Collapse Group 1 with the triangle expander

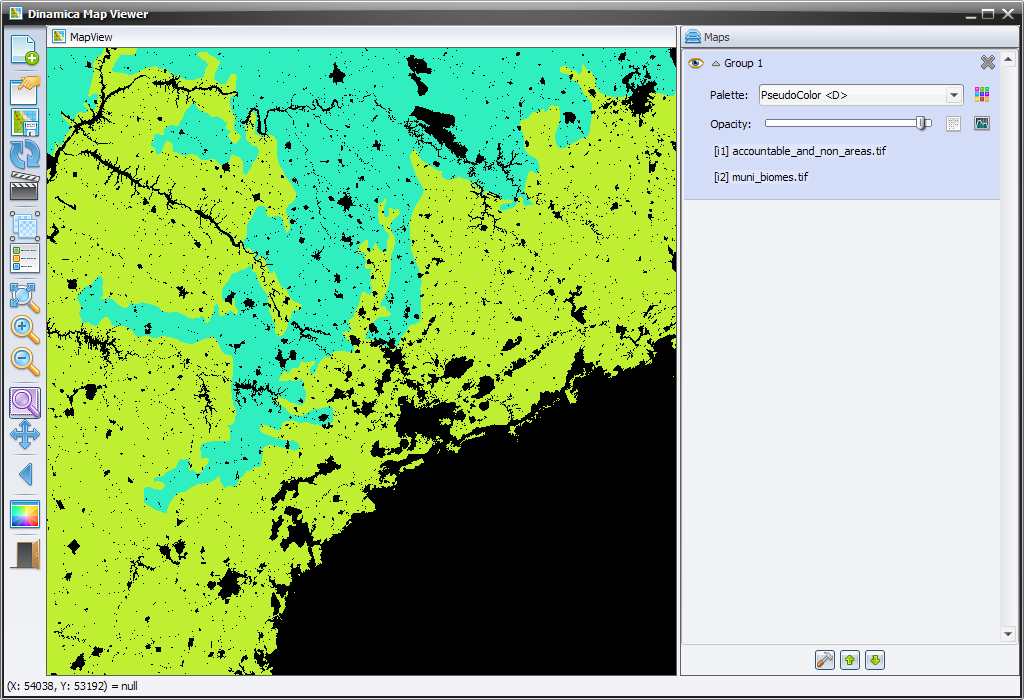[715, 64]
